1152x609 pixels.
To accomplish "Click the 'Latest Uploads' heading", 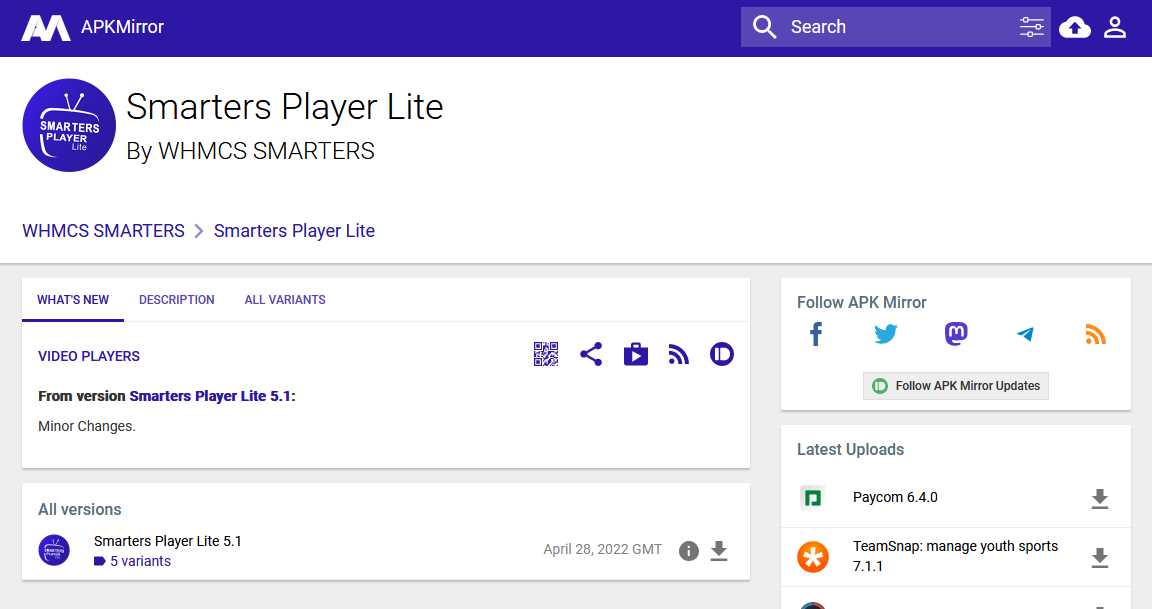I will pos(851,450).
